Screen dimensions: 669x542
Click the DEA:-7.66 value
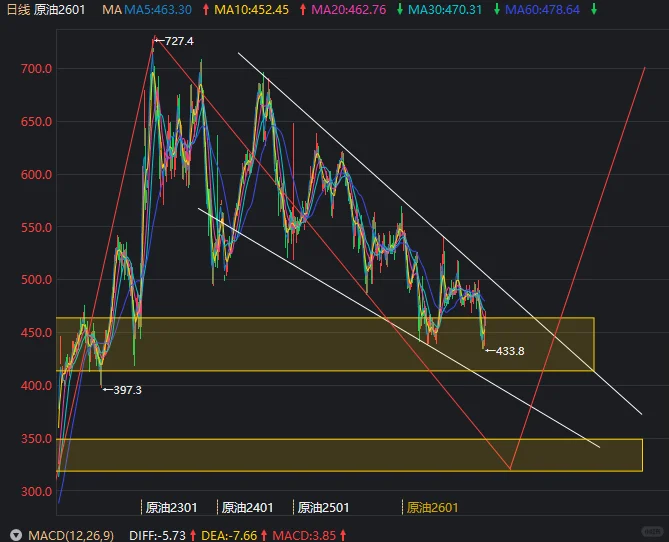(229, 536)
